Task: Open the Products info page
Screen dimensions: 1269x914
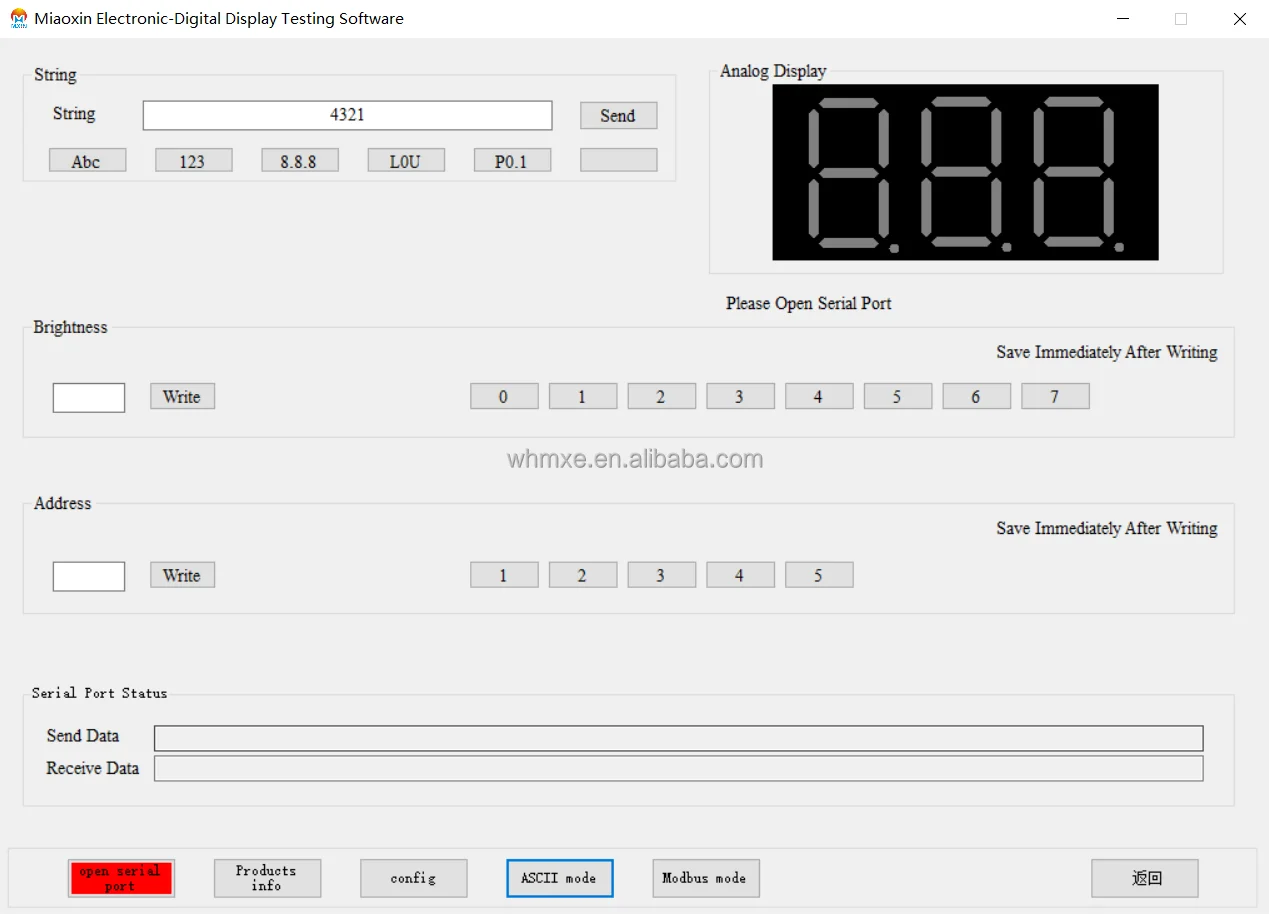Action: pyautogui.click(x=267, y=878)
